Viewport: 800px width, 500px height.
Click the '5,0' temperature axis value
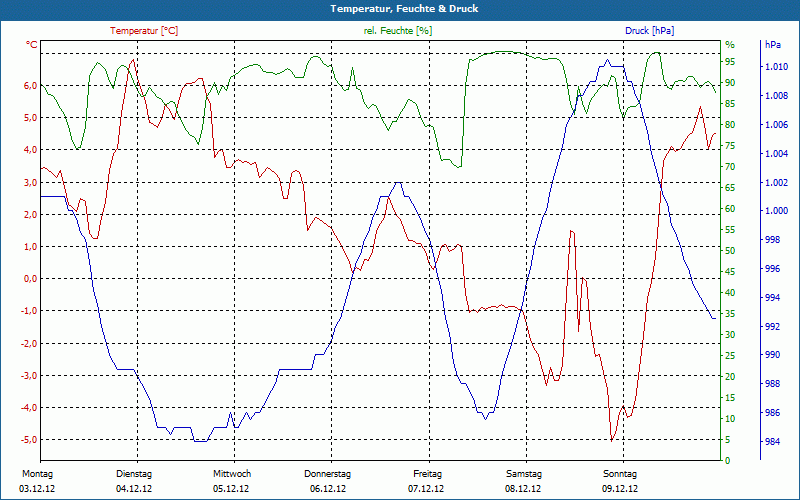(31, 118)
